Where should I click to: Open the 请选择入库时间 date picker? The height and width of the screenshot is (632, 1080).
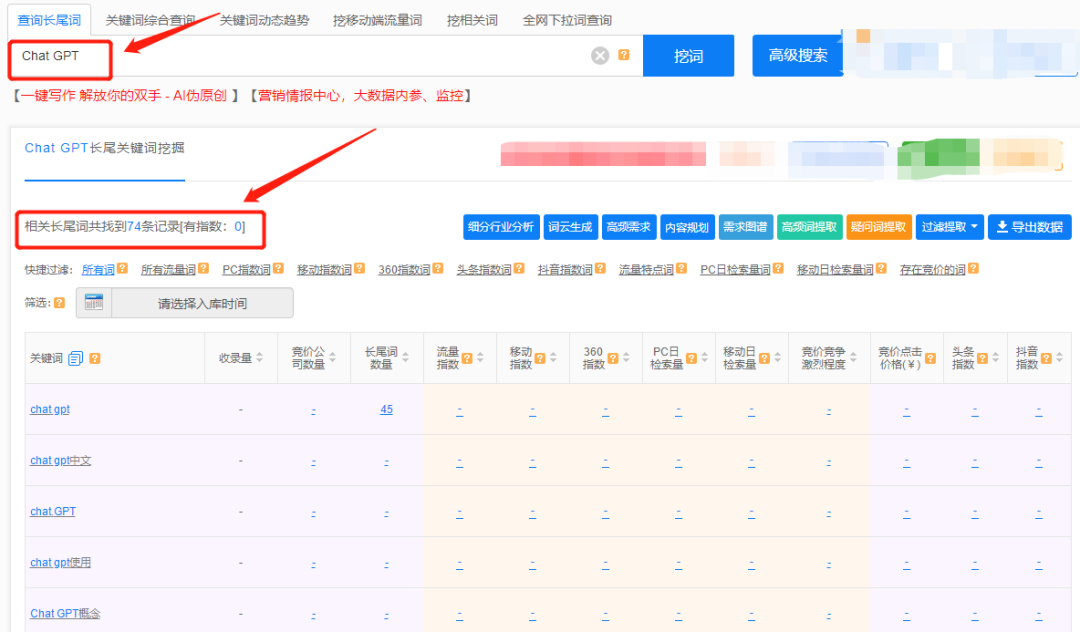tap(202, 303)
